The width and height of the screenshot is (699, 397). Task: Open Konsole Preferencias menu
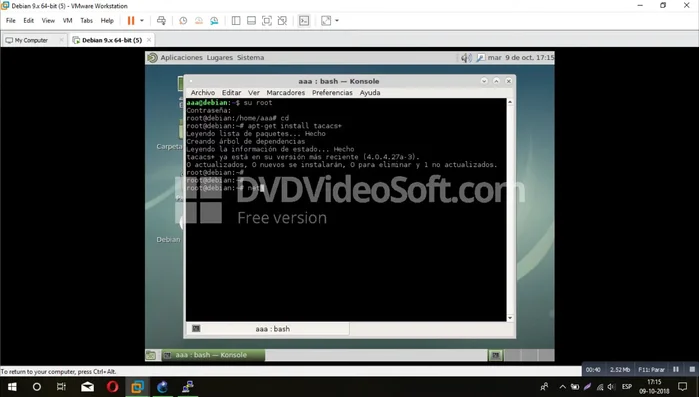[332, 93]
